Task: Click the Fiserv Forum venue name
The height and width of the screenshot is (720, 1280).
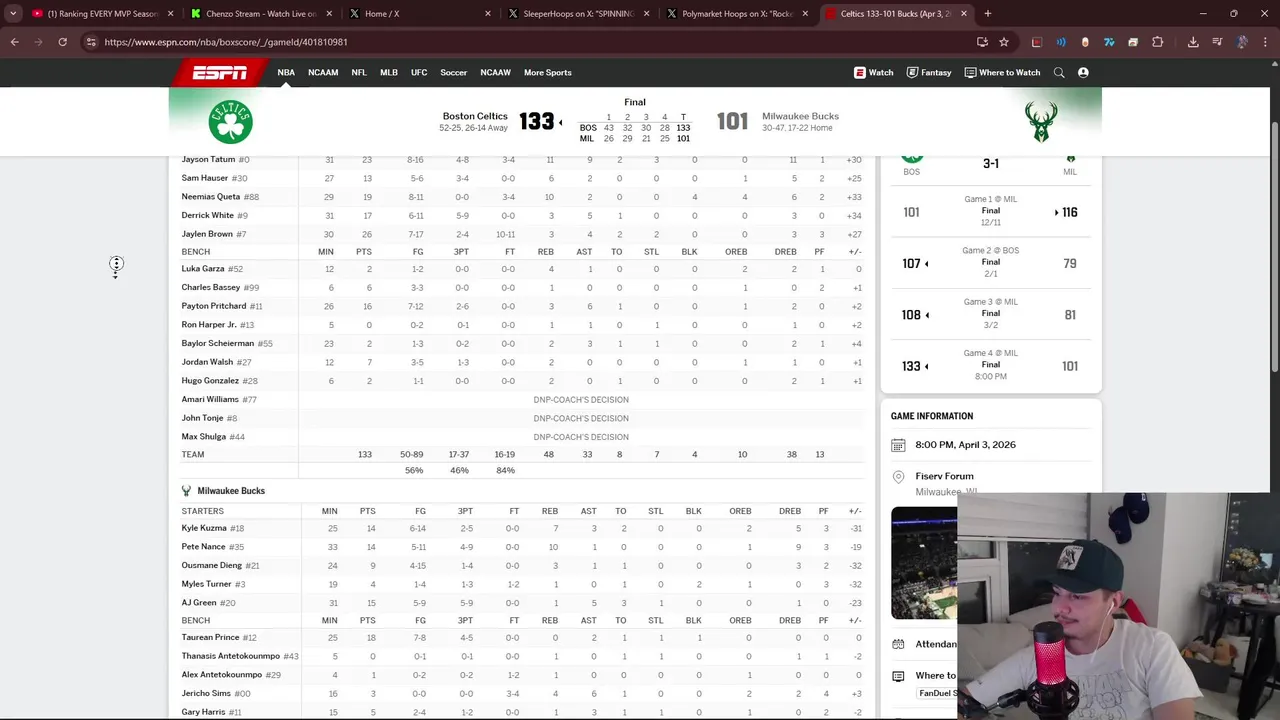Action: tap(944, 476)
